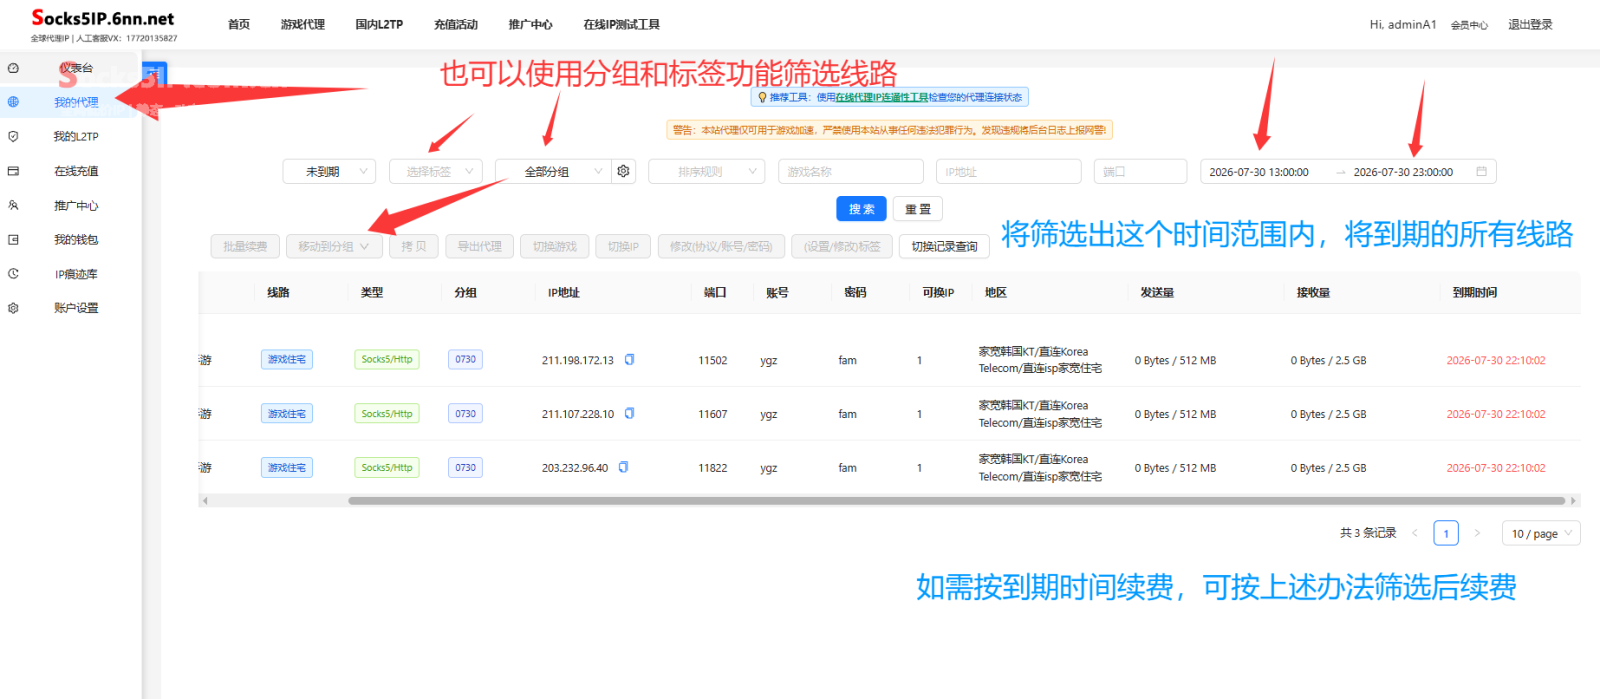The height and width of the screenshot is (699, 1600).
Task: Copy IP address 211.198.172.13 using copy icon
Action: pos(629,359)
